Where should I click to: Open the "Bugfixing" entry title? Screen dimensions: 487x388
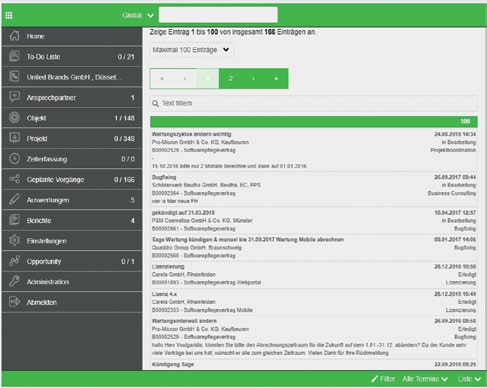164,177
